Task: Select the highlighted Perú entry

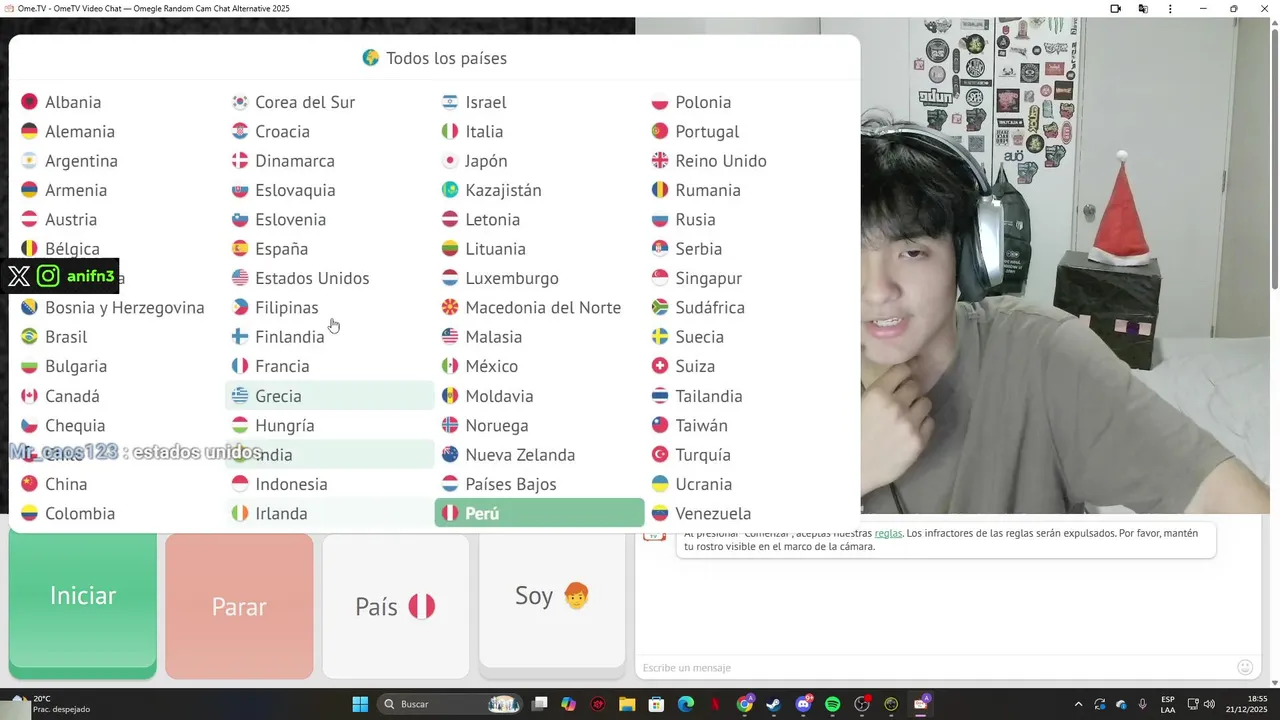Action: (539, 513)
